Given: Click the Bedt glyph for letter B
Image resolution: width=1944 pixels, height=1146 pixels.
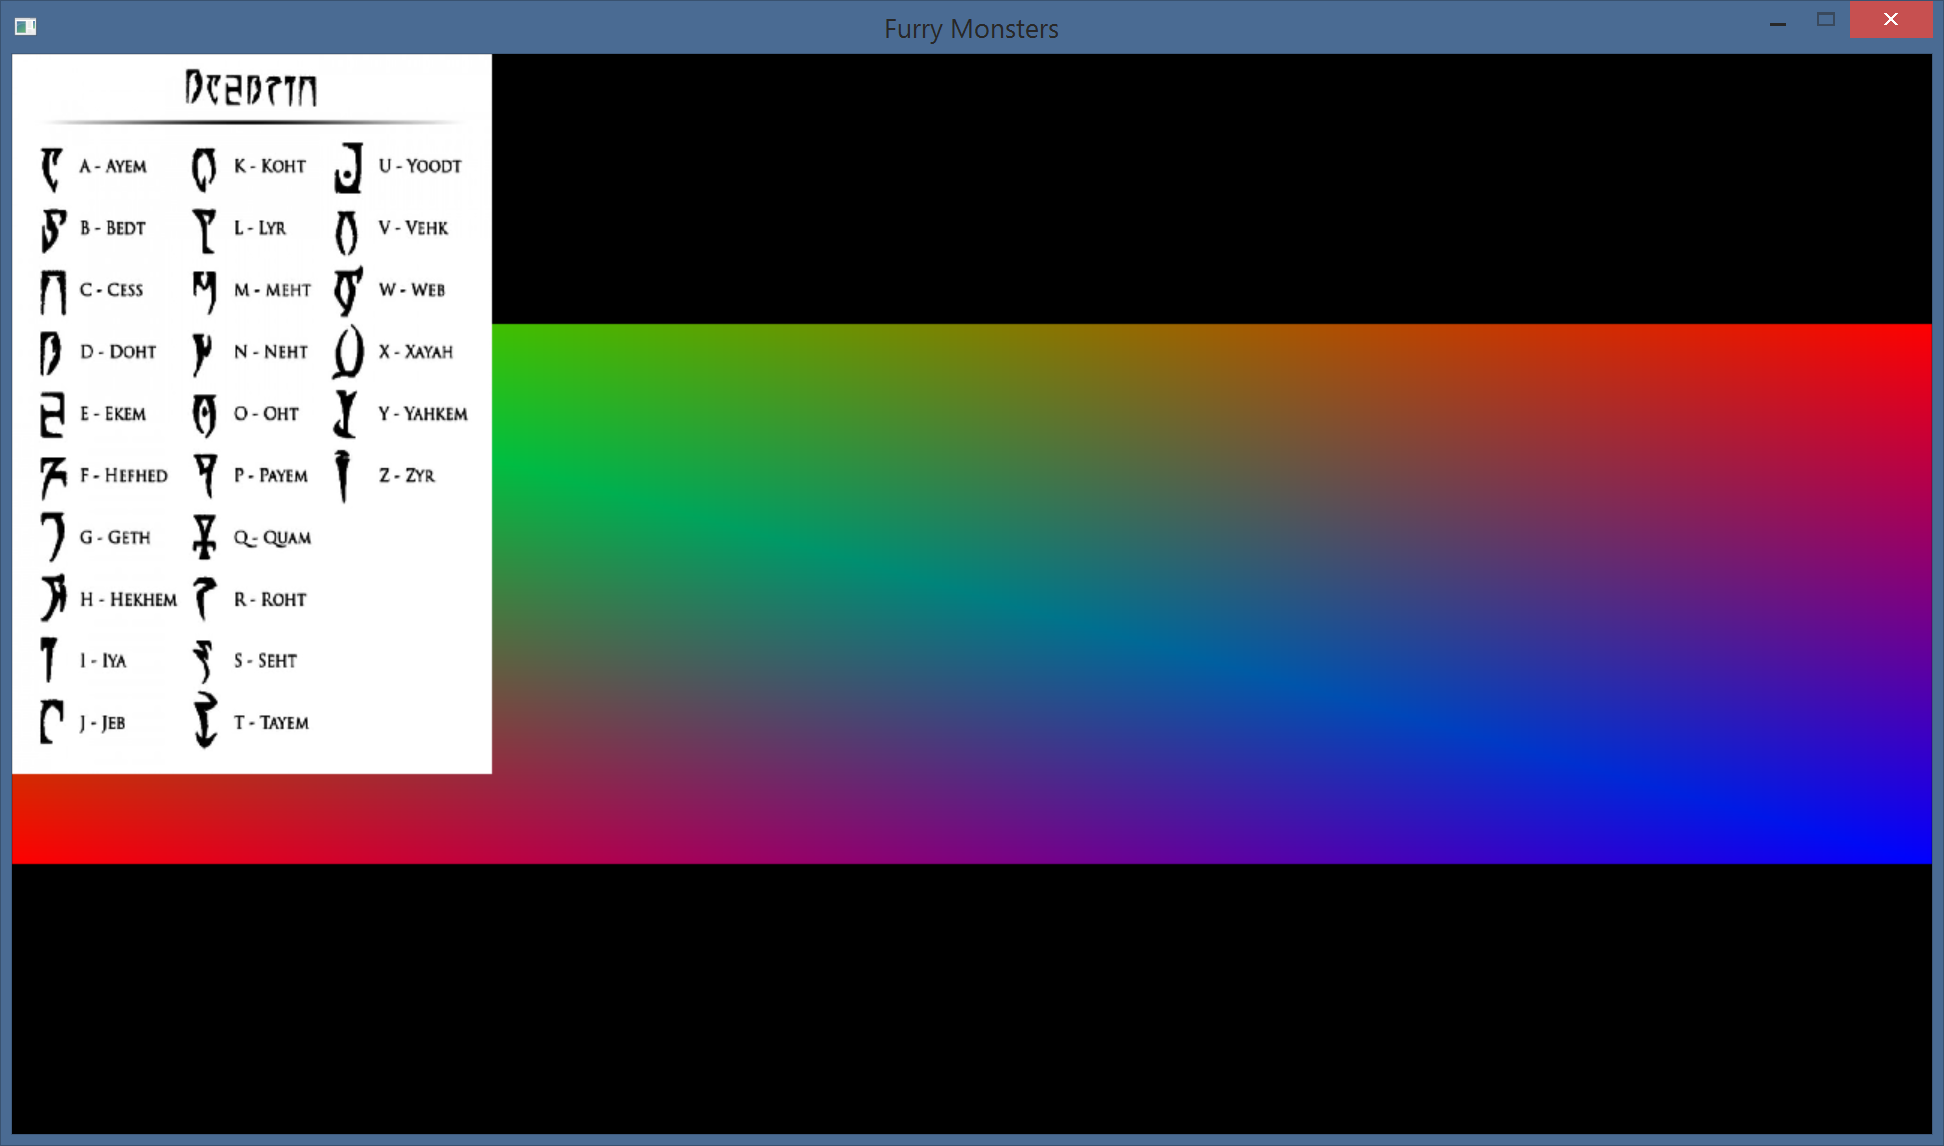Looking at the screenshot, I should pyautogui.click(x=53, y=230).
